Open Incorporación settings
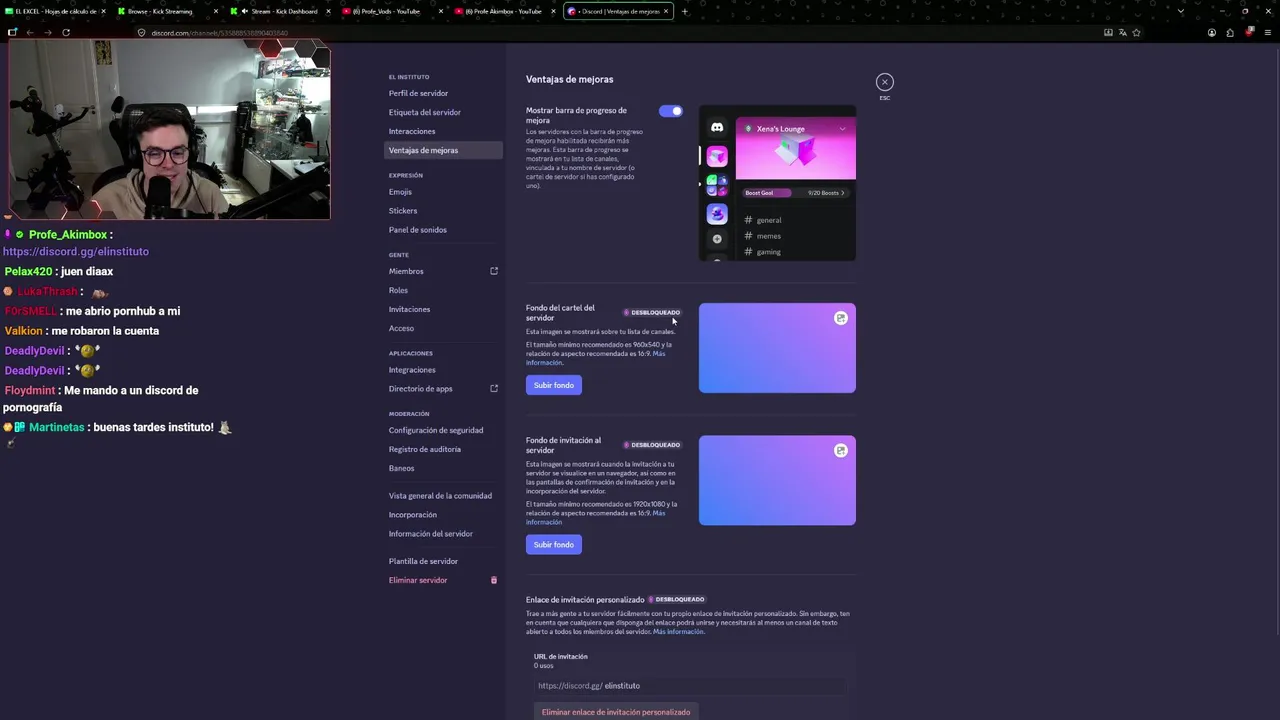This screenshot has width=1280, height=720. (x=443, y=515)
